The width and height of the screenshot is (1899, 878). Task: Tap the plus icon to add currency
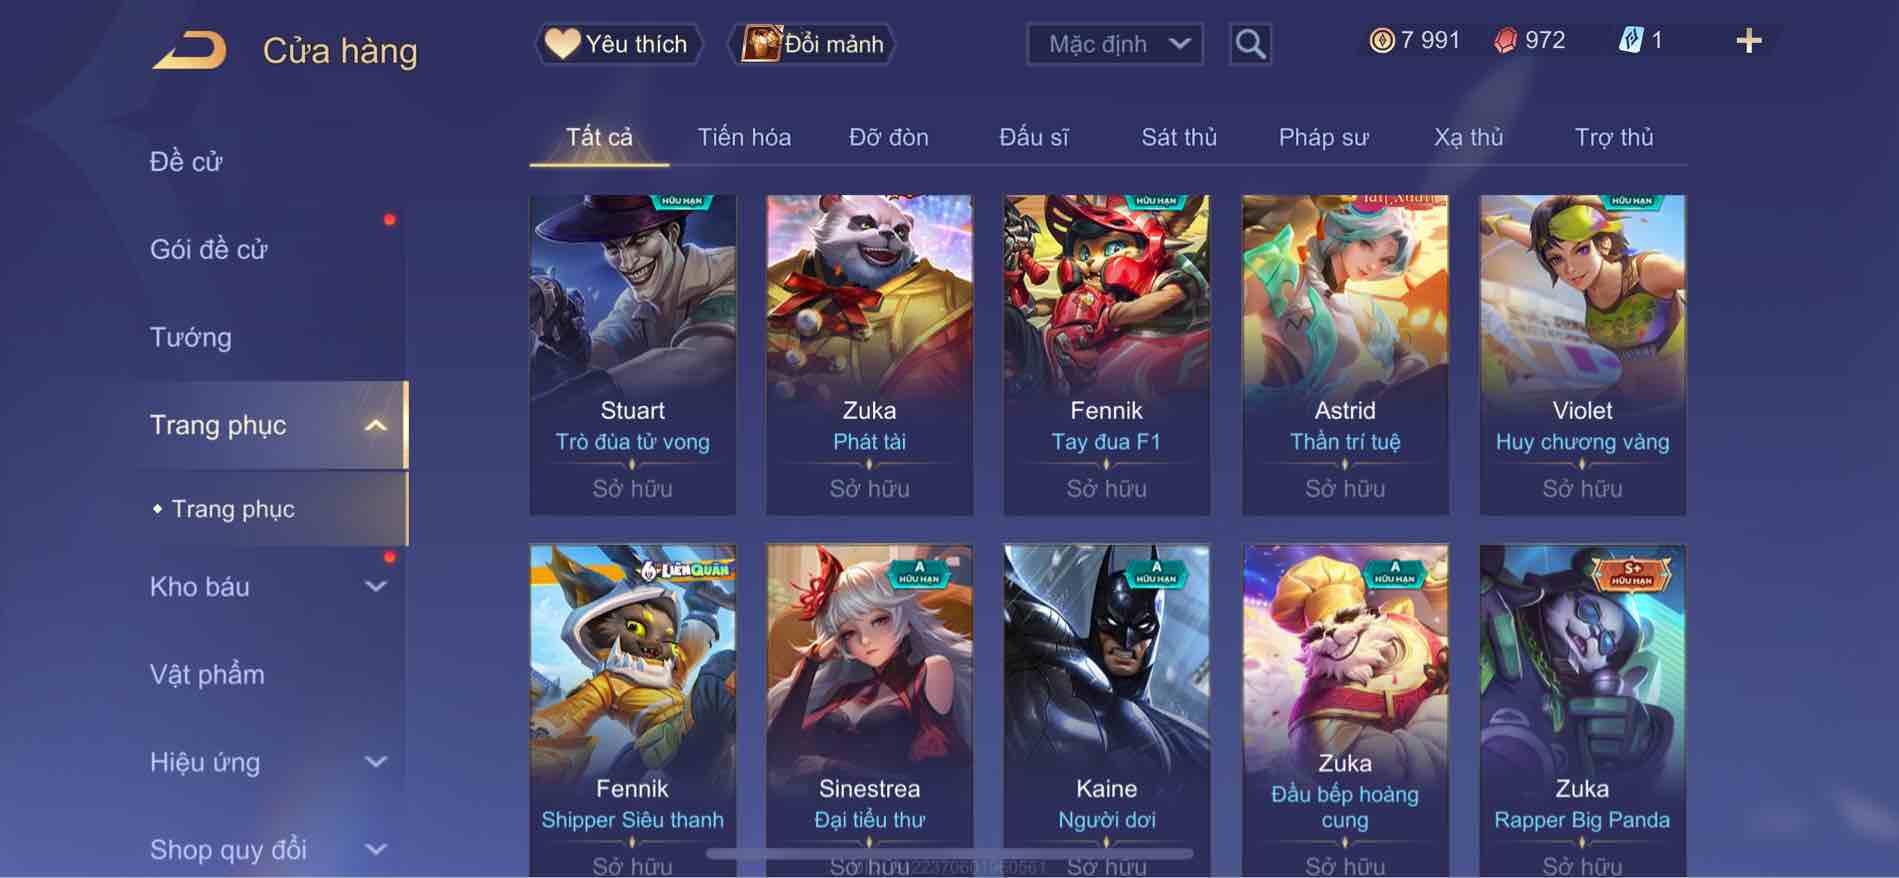[x=1748, y=41]
